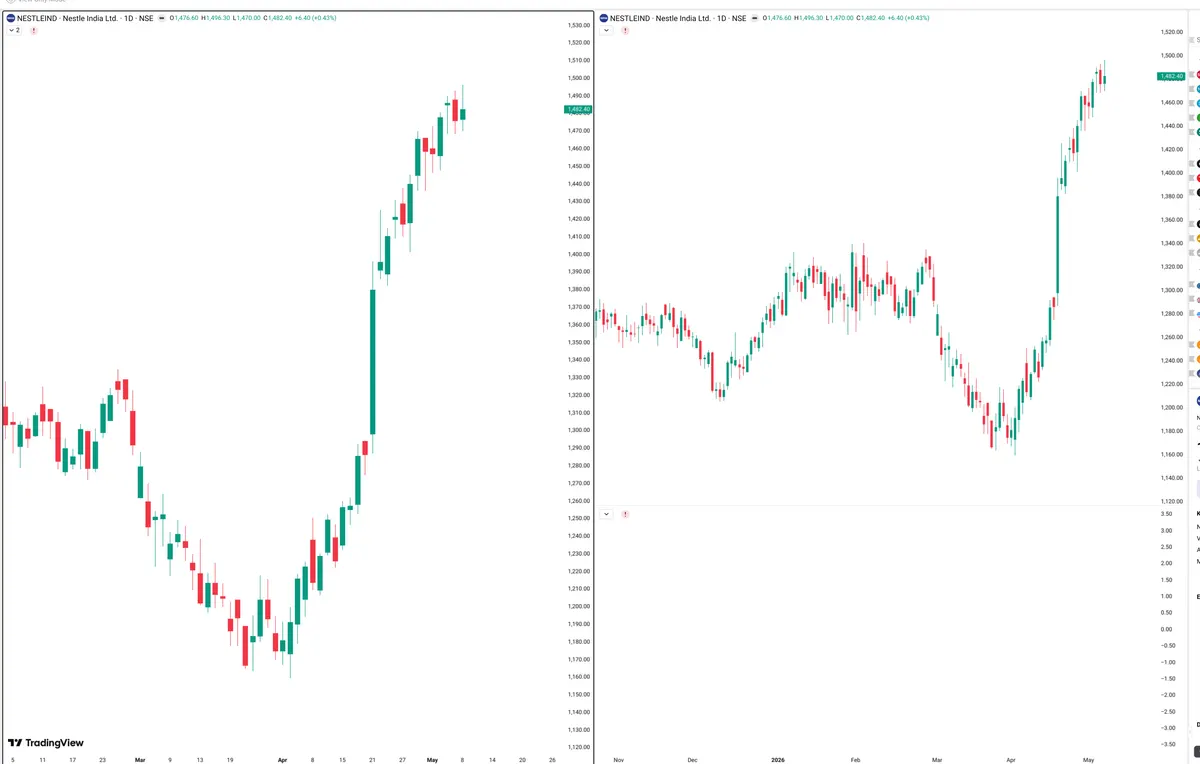Click the 1,120.00 price level on left chart
The height and width of the screenshot is (764, 1200).
[x=578, y=747]
